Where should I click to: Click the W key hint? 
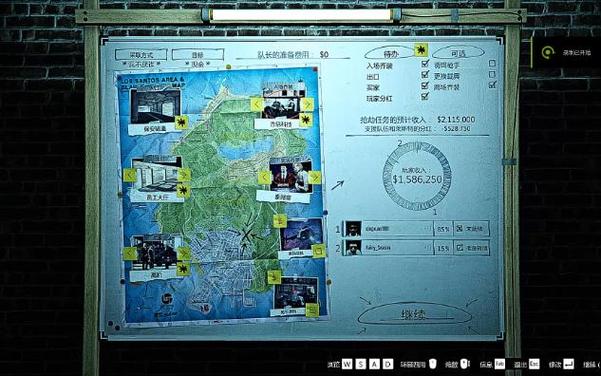(347, 364)
